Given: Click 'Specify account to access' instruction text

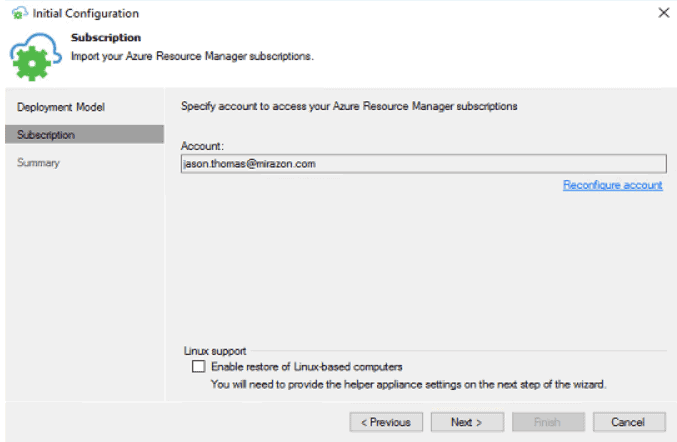Looking at the screenshot, I should pos(349,106).
